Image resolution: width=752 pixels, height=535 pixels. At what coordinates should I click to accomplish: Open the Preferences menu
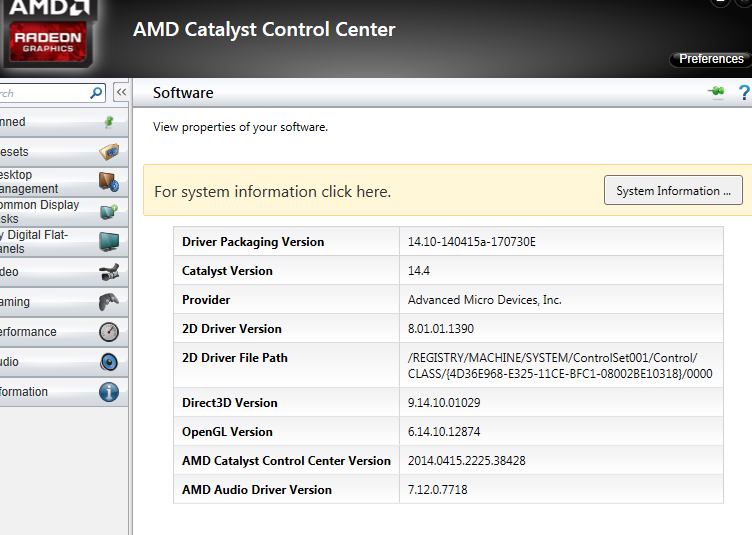point(711,59)
